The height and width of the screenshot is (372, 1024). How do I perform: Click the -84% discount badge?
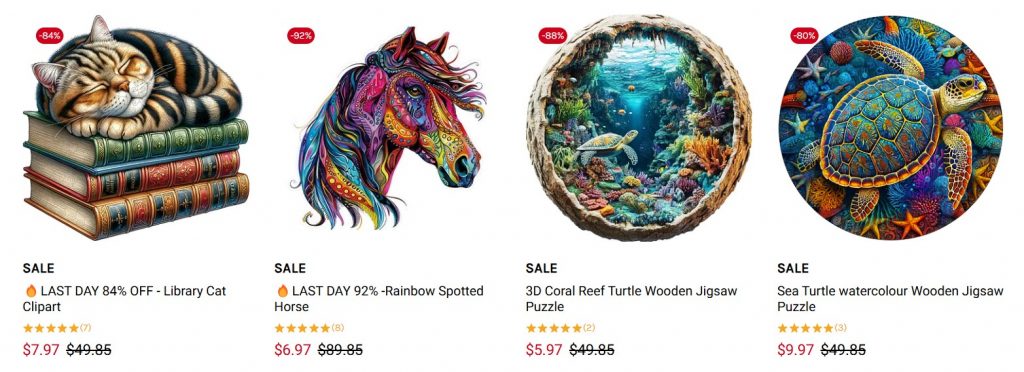pos(50,36)
